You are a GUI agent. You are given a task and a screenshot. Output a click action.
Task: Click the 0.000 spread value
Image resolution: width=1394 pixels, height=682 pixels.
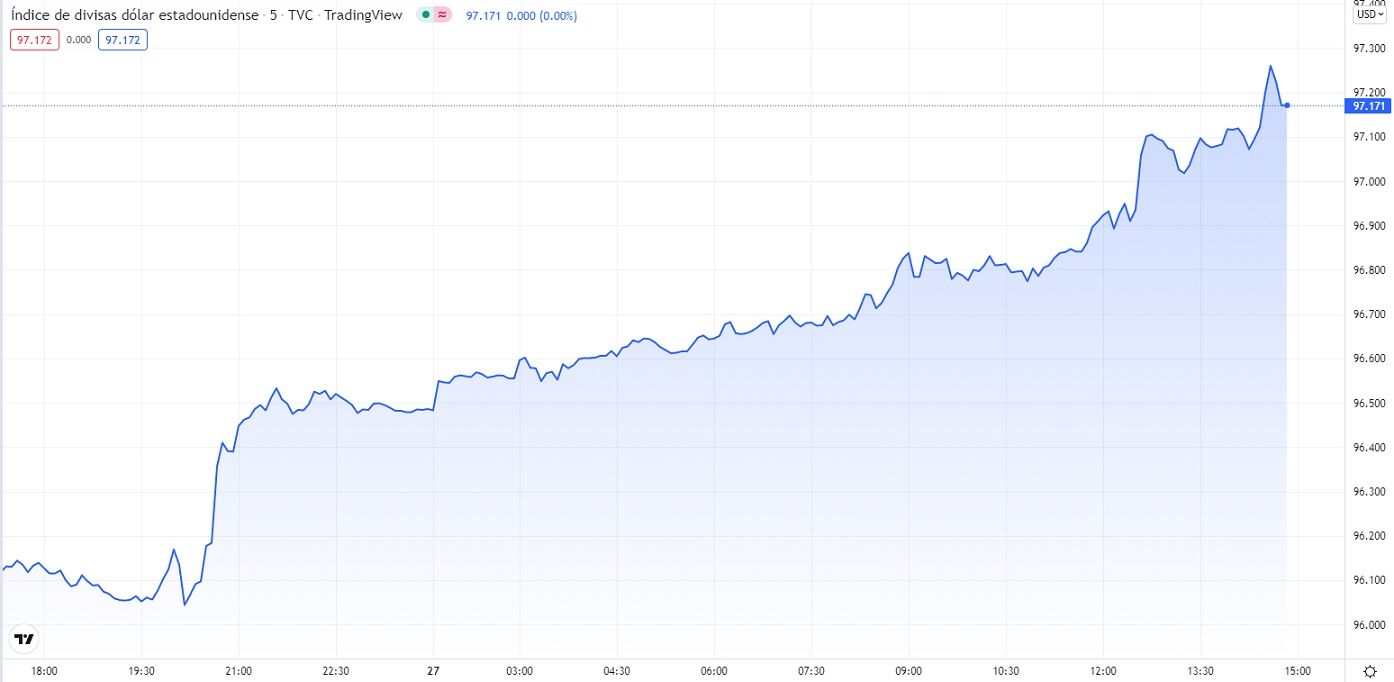[x=79, y=40]
